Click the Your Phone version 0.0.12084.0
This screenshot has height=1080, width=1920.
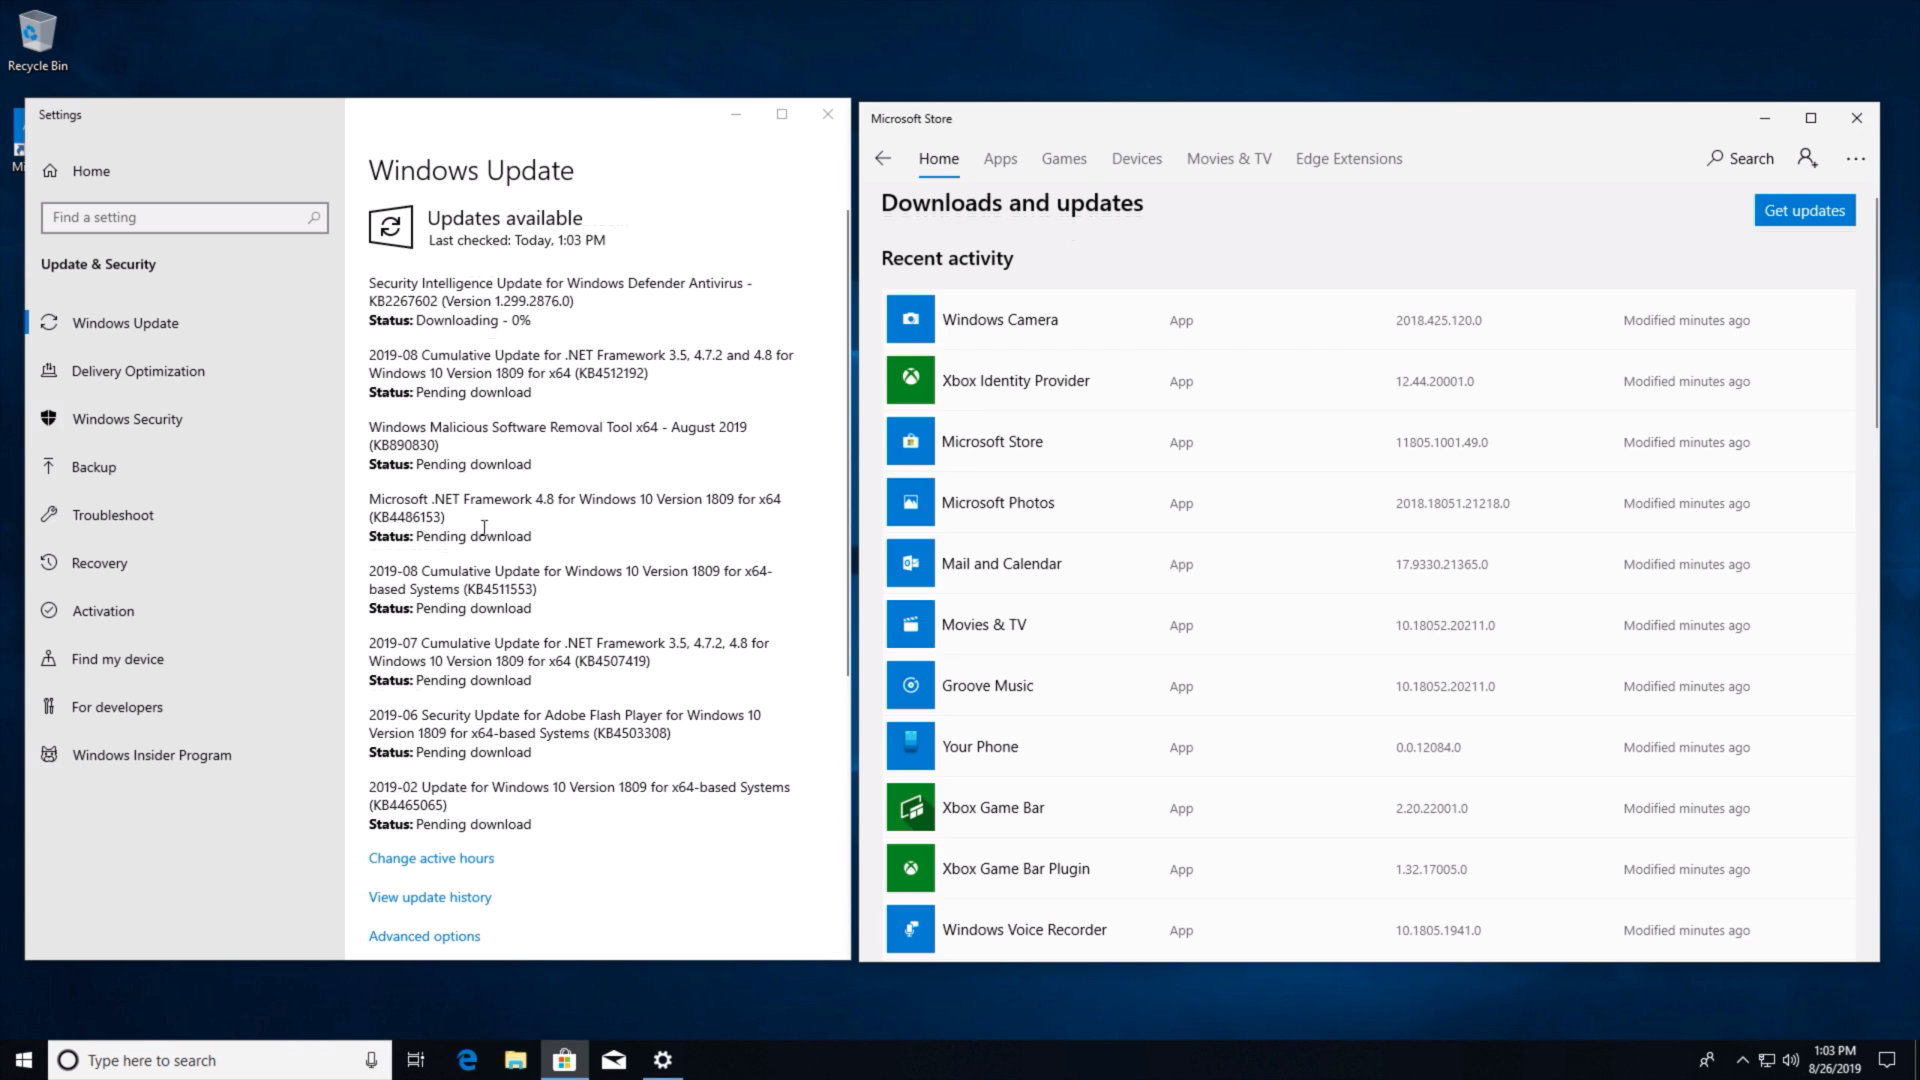[x=1428, y=748]
